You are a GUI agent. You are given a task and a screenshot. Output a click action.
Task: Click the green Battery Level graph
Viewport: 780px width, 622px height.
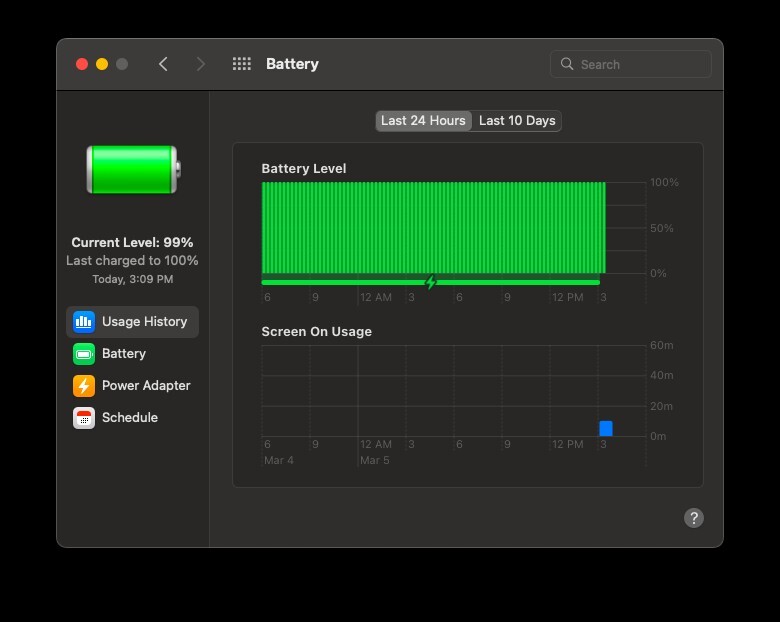(433, 227)
